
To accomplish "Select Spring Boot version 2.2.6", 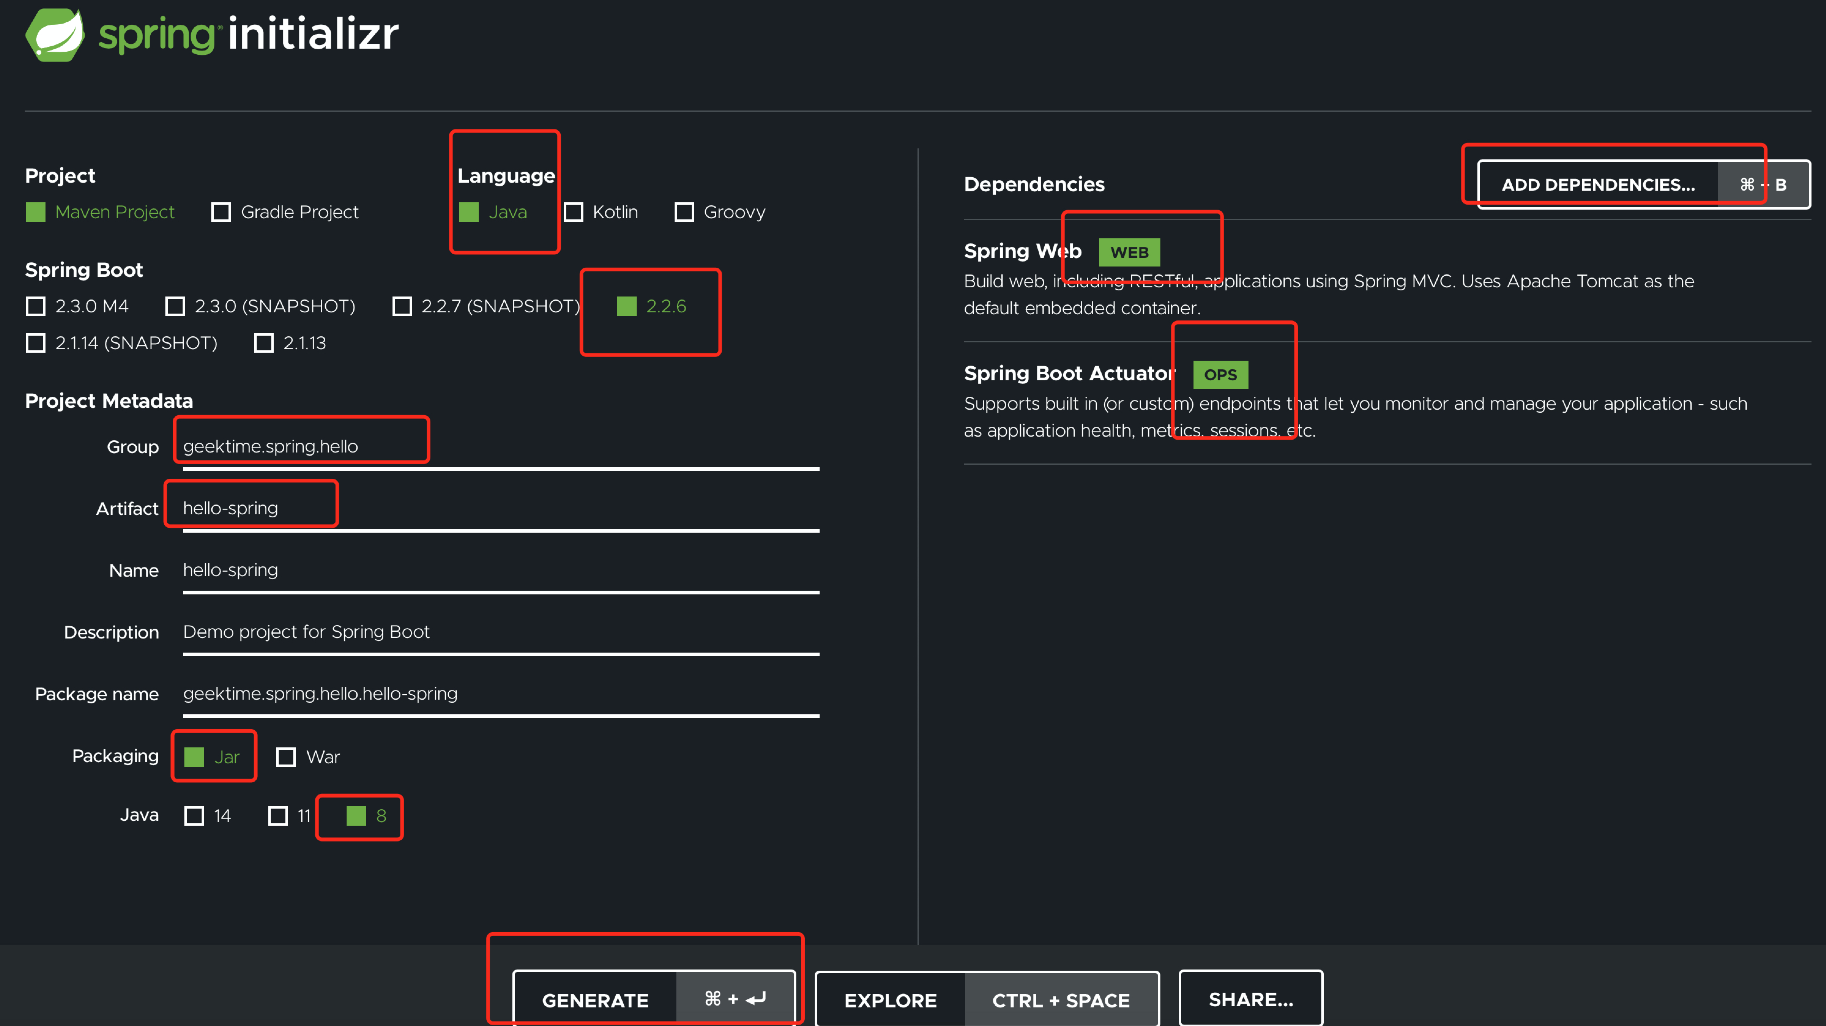I will (652, 306).
